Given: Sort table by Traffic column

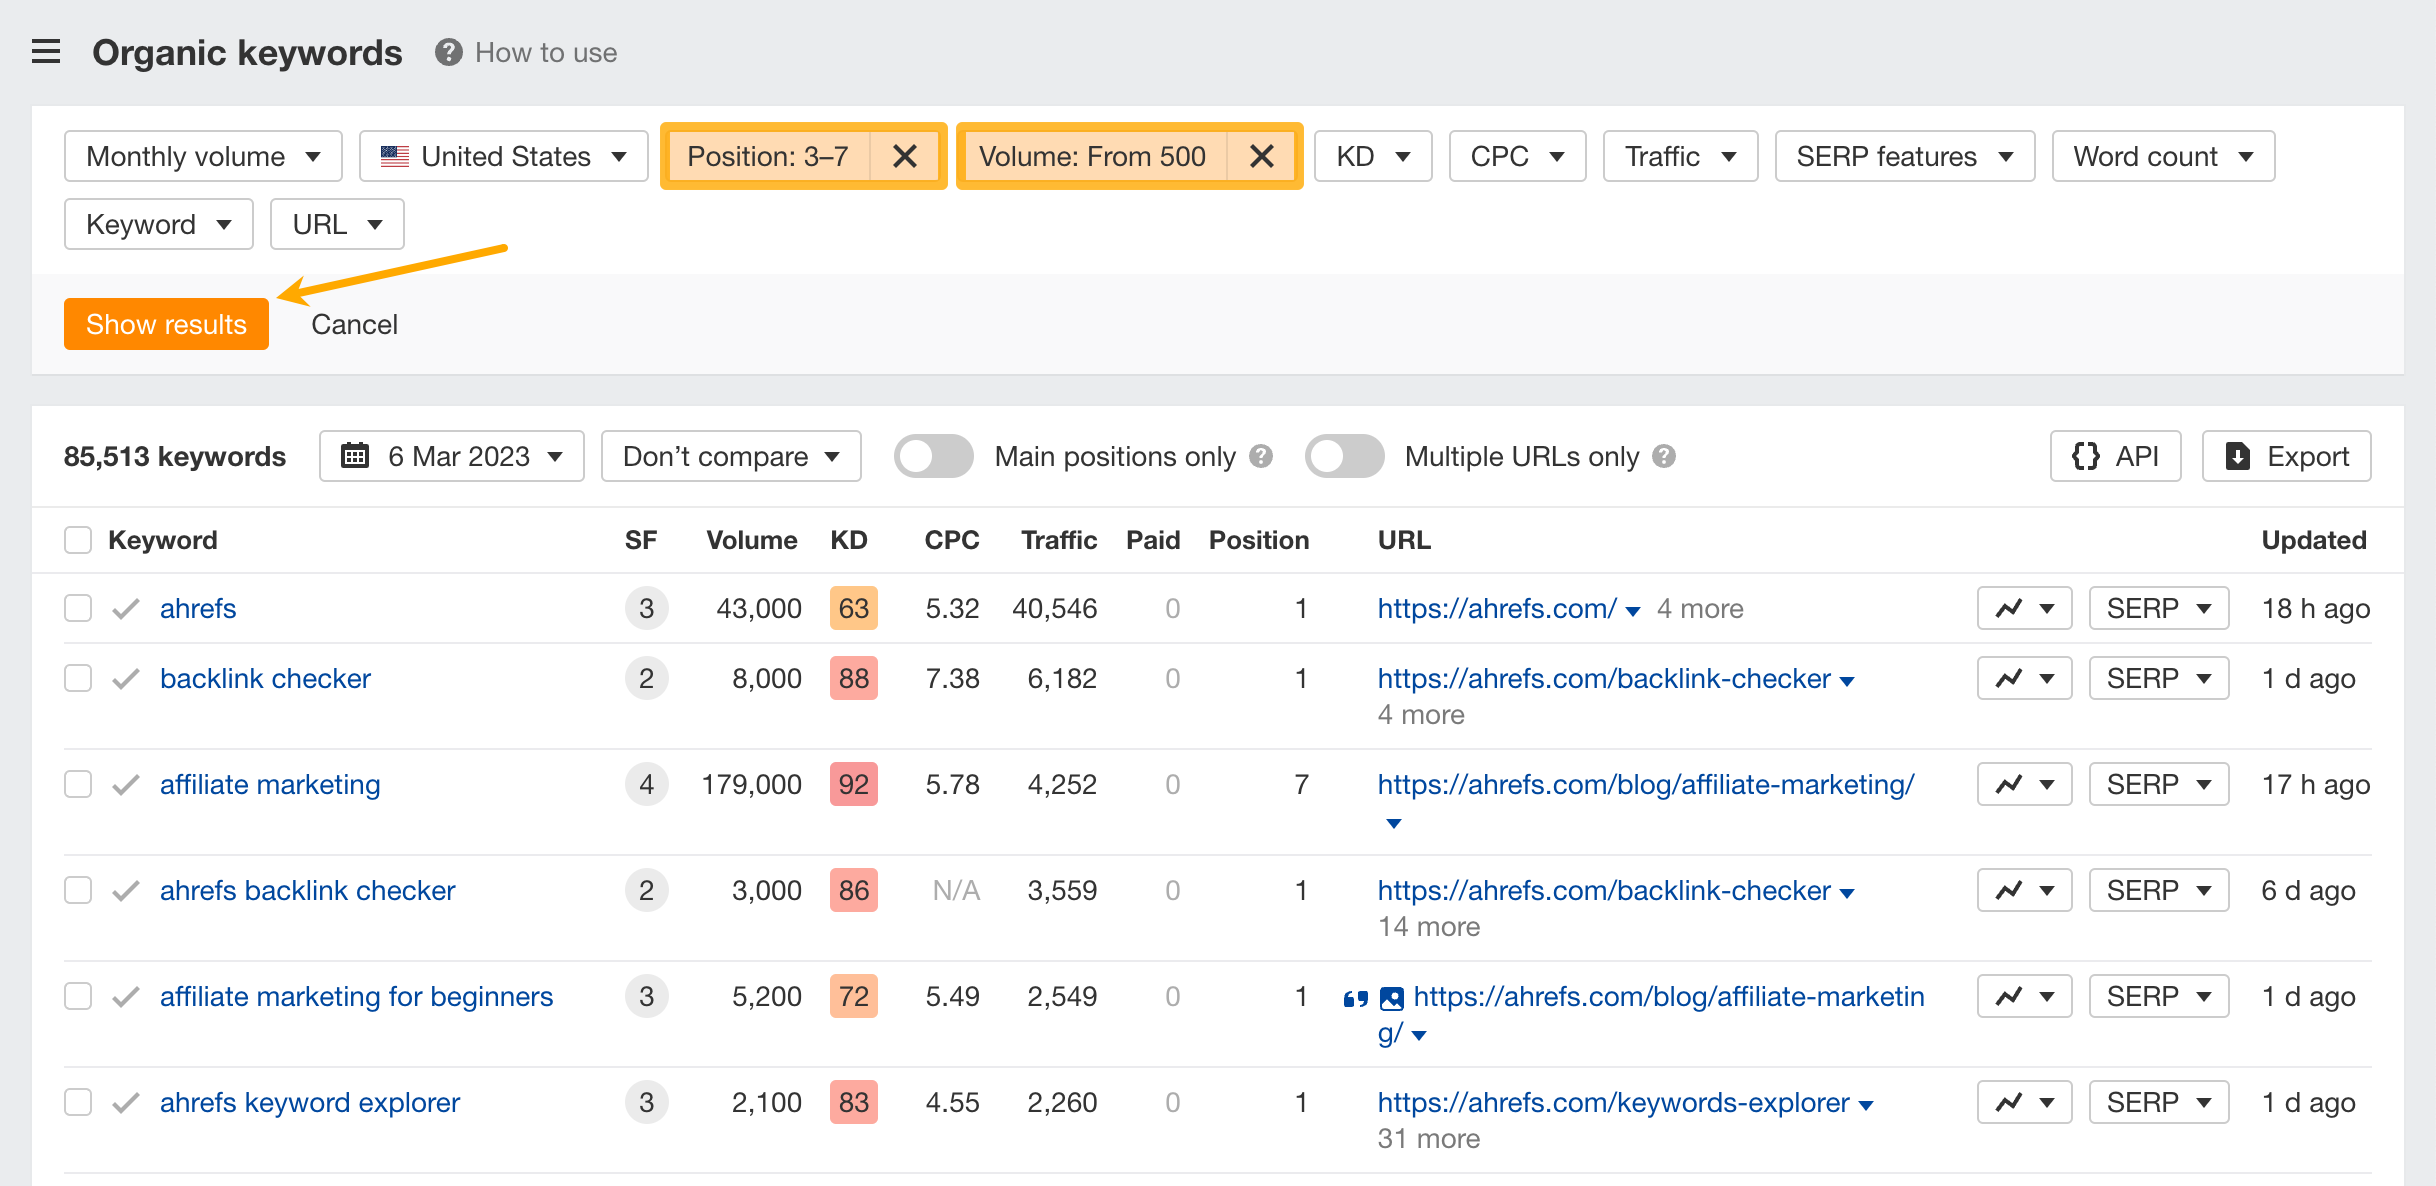Looking at the screenshot, I should tap(1059, 540).
